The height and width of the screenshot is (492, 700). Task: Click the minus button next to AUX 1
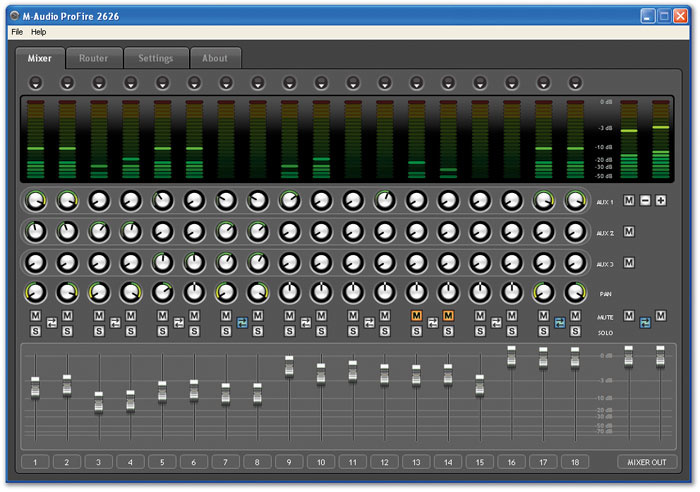pos(645,201)
